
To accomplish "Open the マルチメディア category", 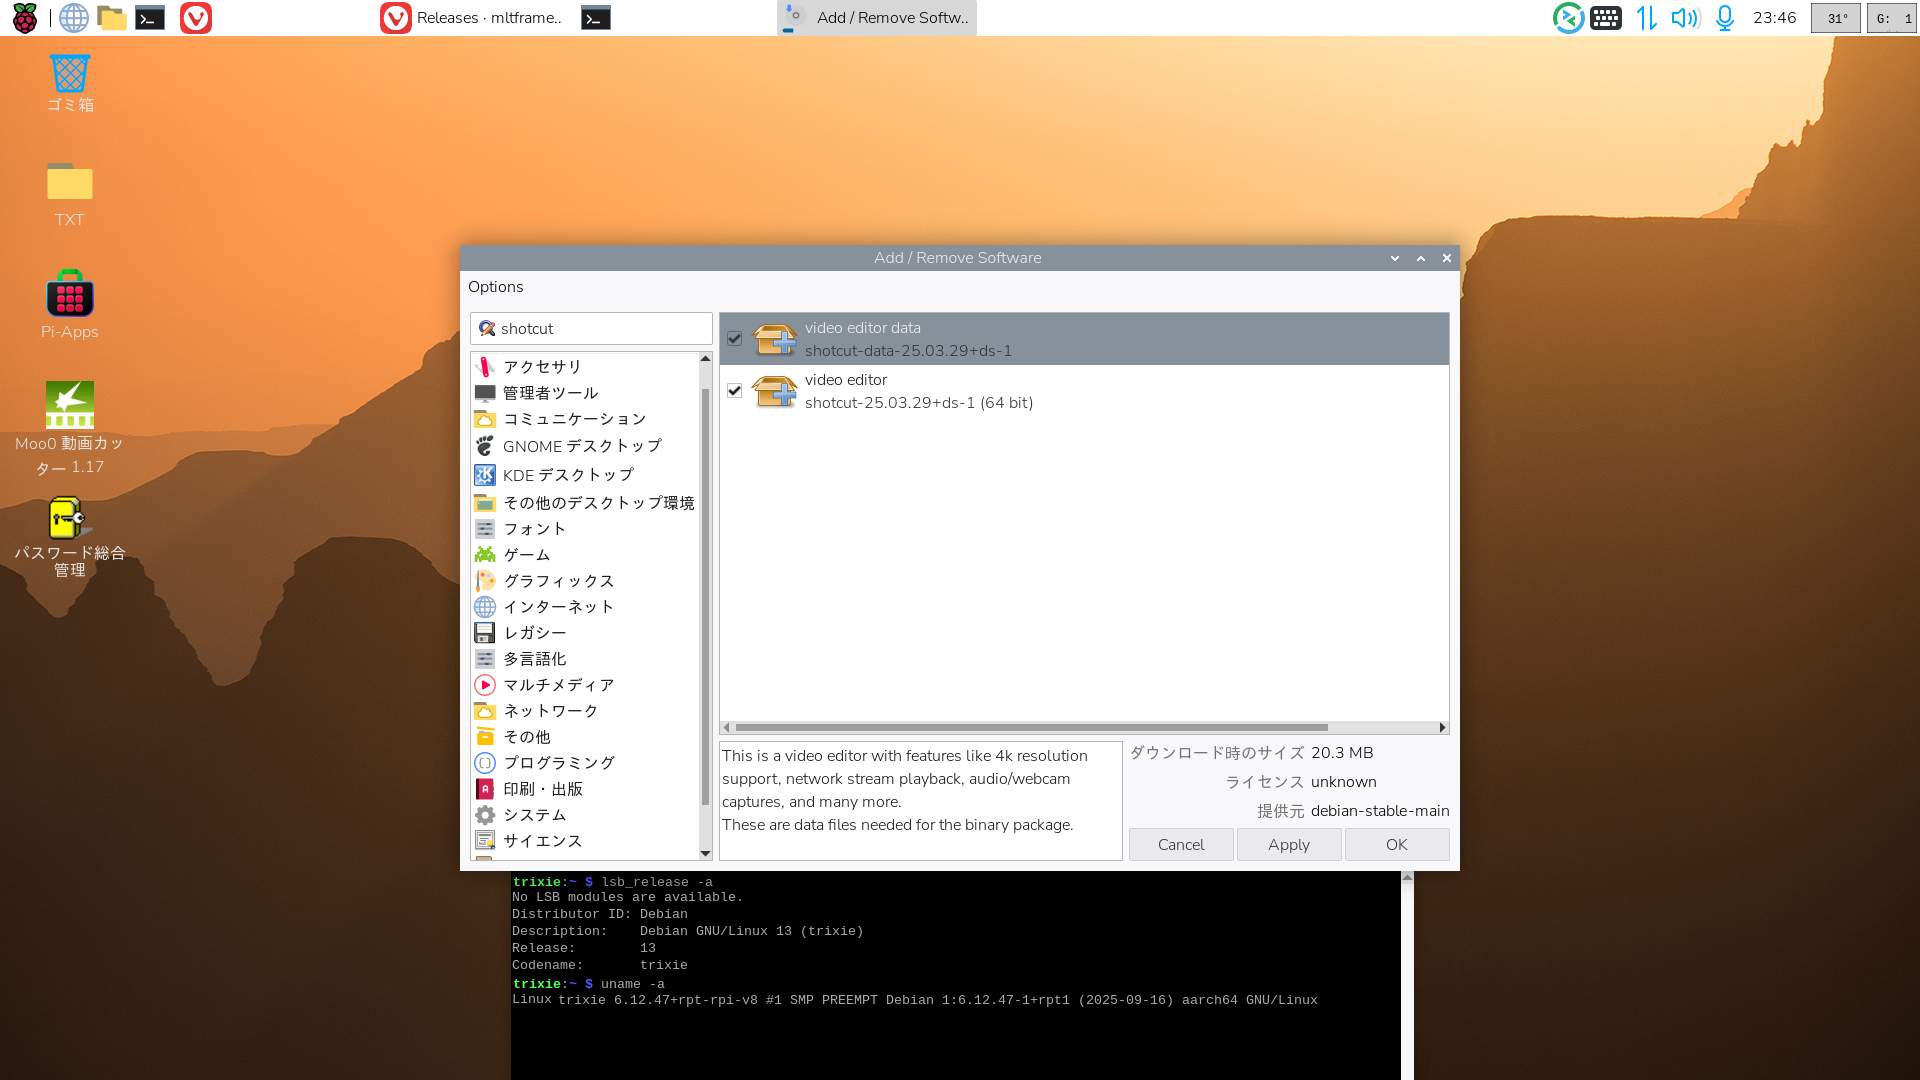I will point(558,685).
